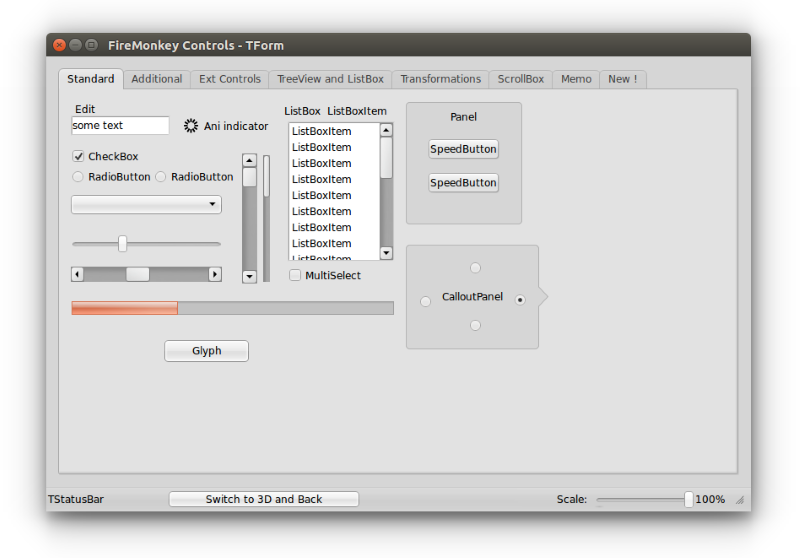The width and height of the screenshot is (800, 558).
Task: Click Switch to 3D and Back button
Action: pos(264,499)
